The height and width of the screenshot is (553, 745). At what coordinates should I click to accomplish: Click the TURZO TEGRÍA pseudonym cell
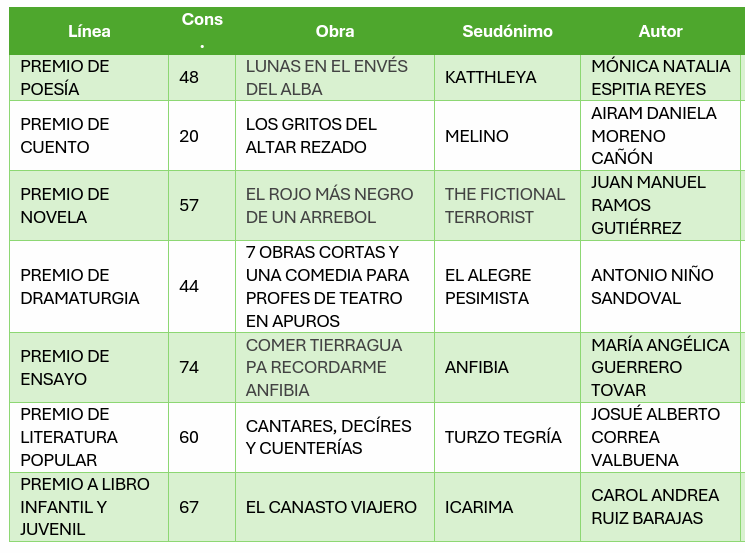tap(503, 437)
